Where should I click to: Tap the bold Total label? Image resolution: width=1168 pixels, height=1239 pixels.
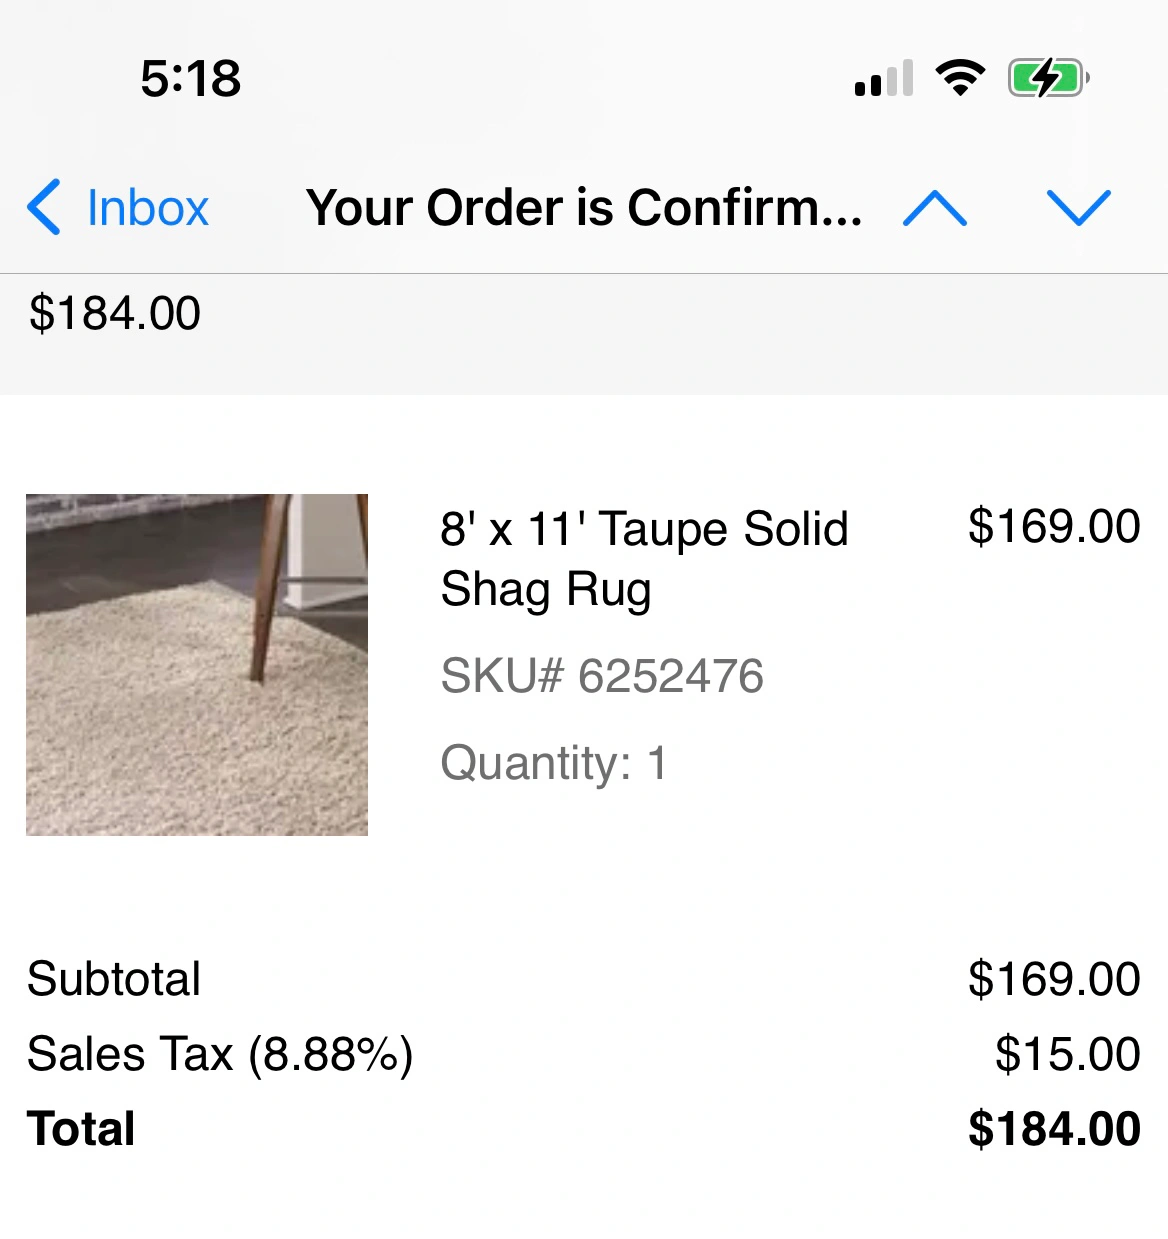pos(81,1129)
